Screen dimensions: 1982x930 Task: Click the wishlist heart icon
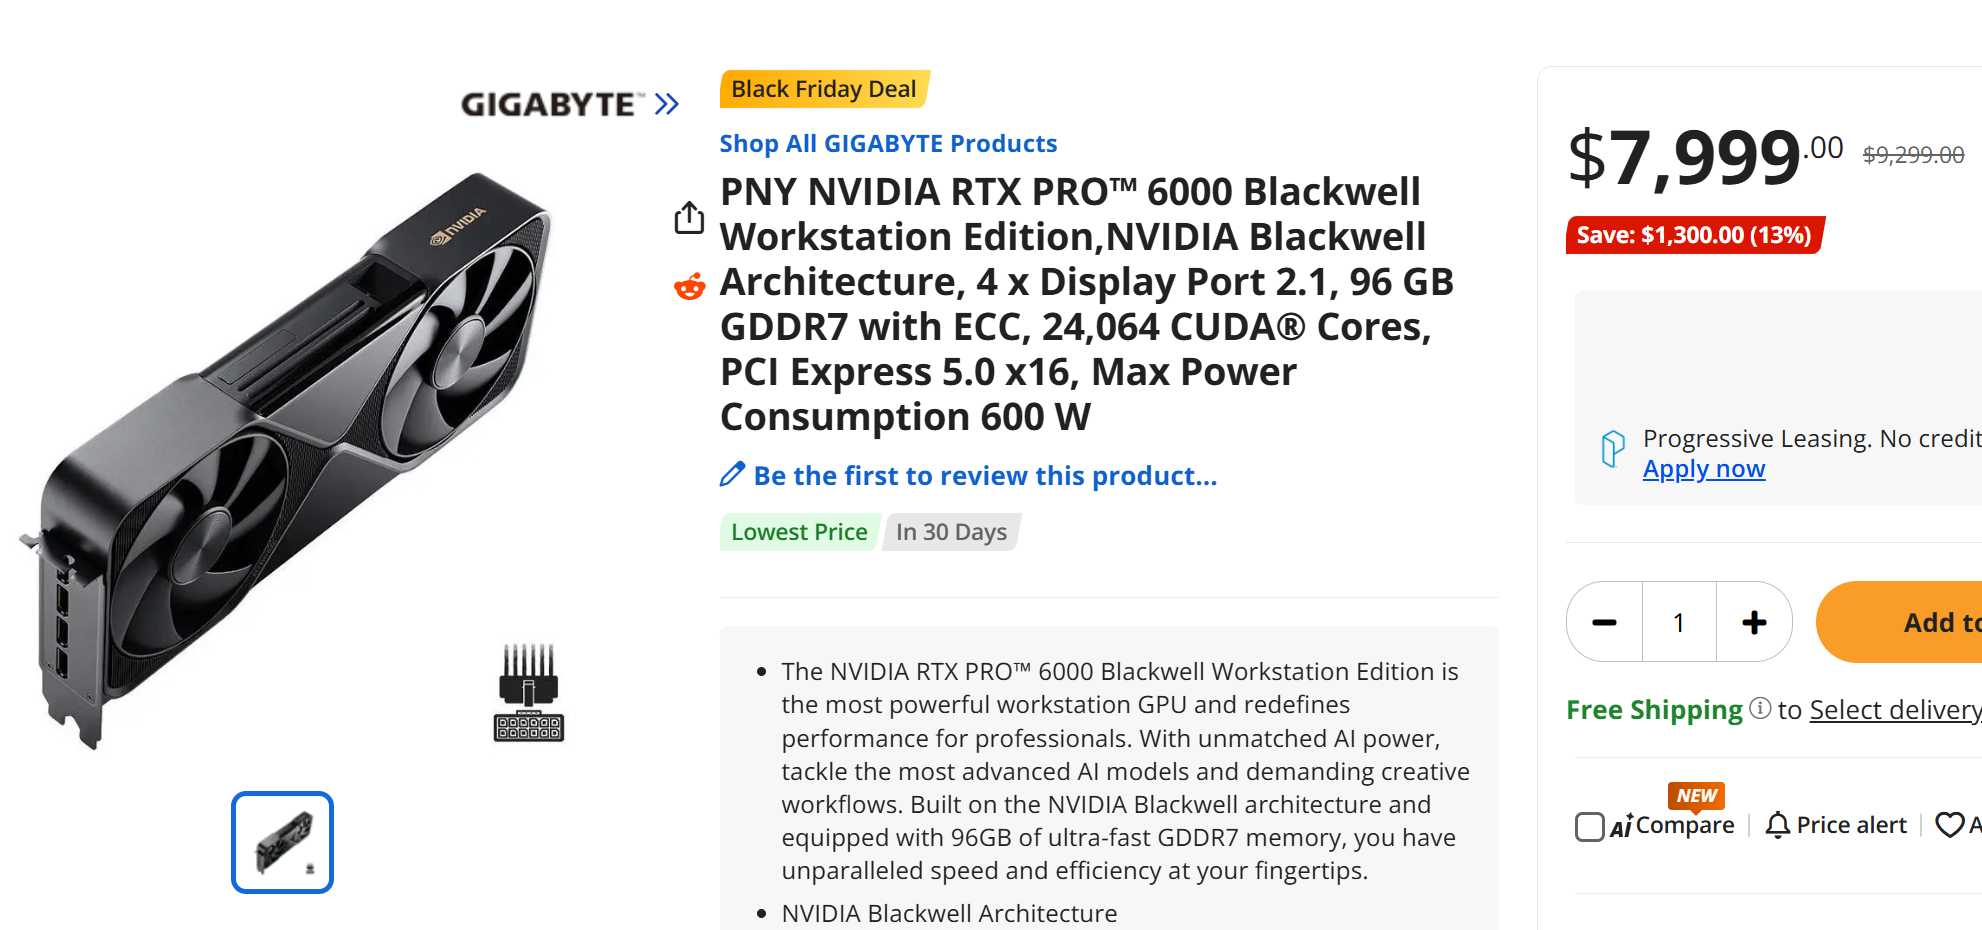tap(1949, 825)
